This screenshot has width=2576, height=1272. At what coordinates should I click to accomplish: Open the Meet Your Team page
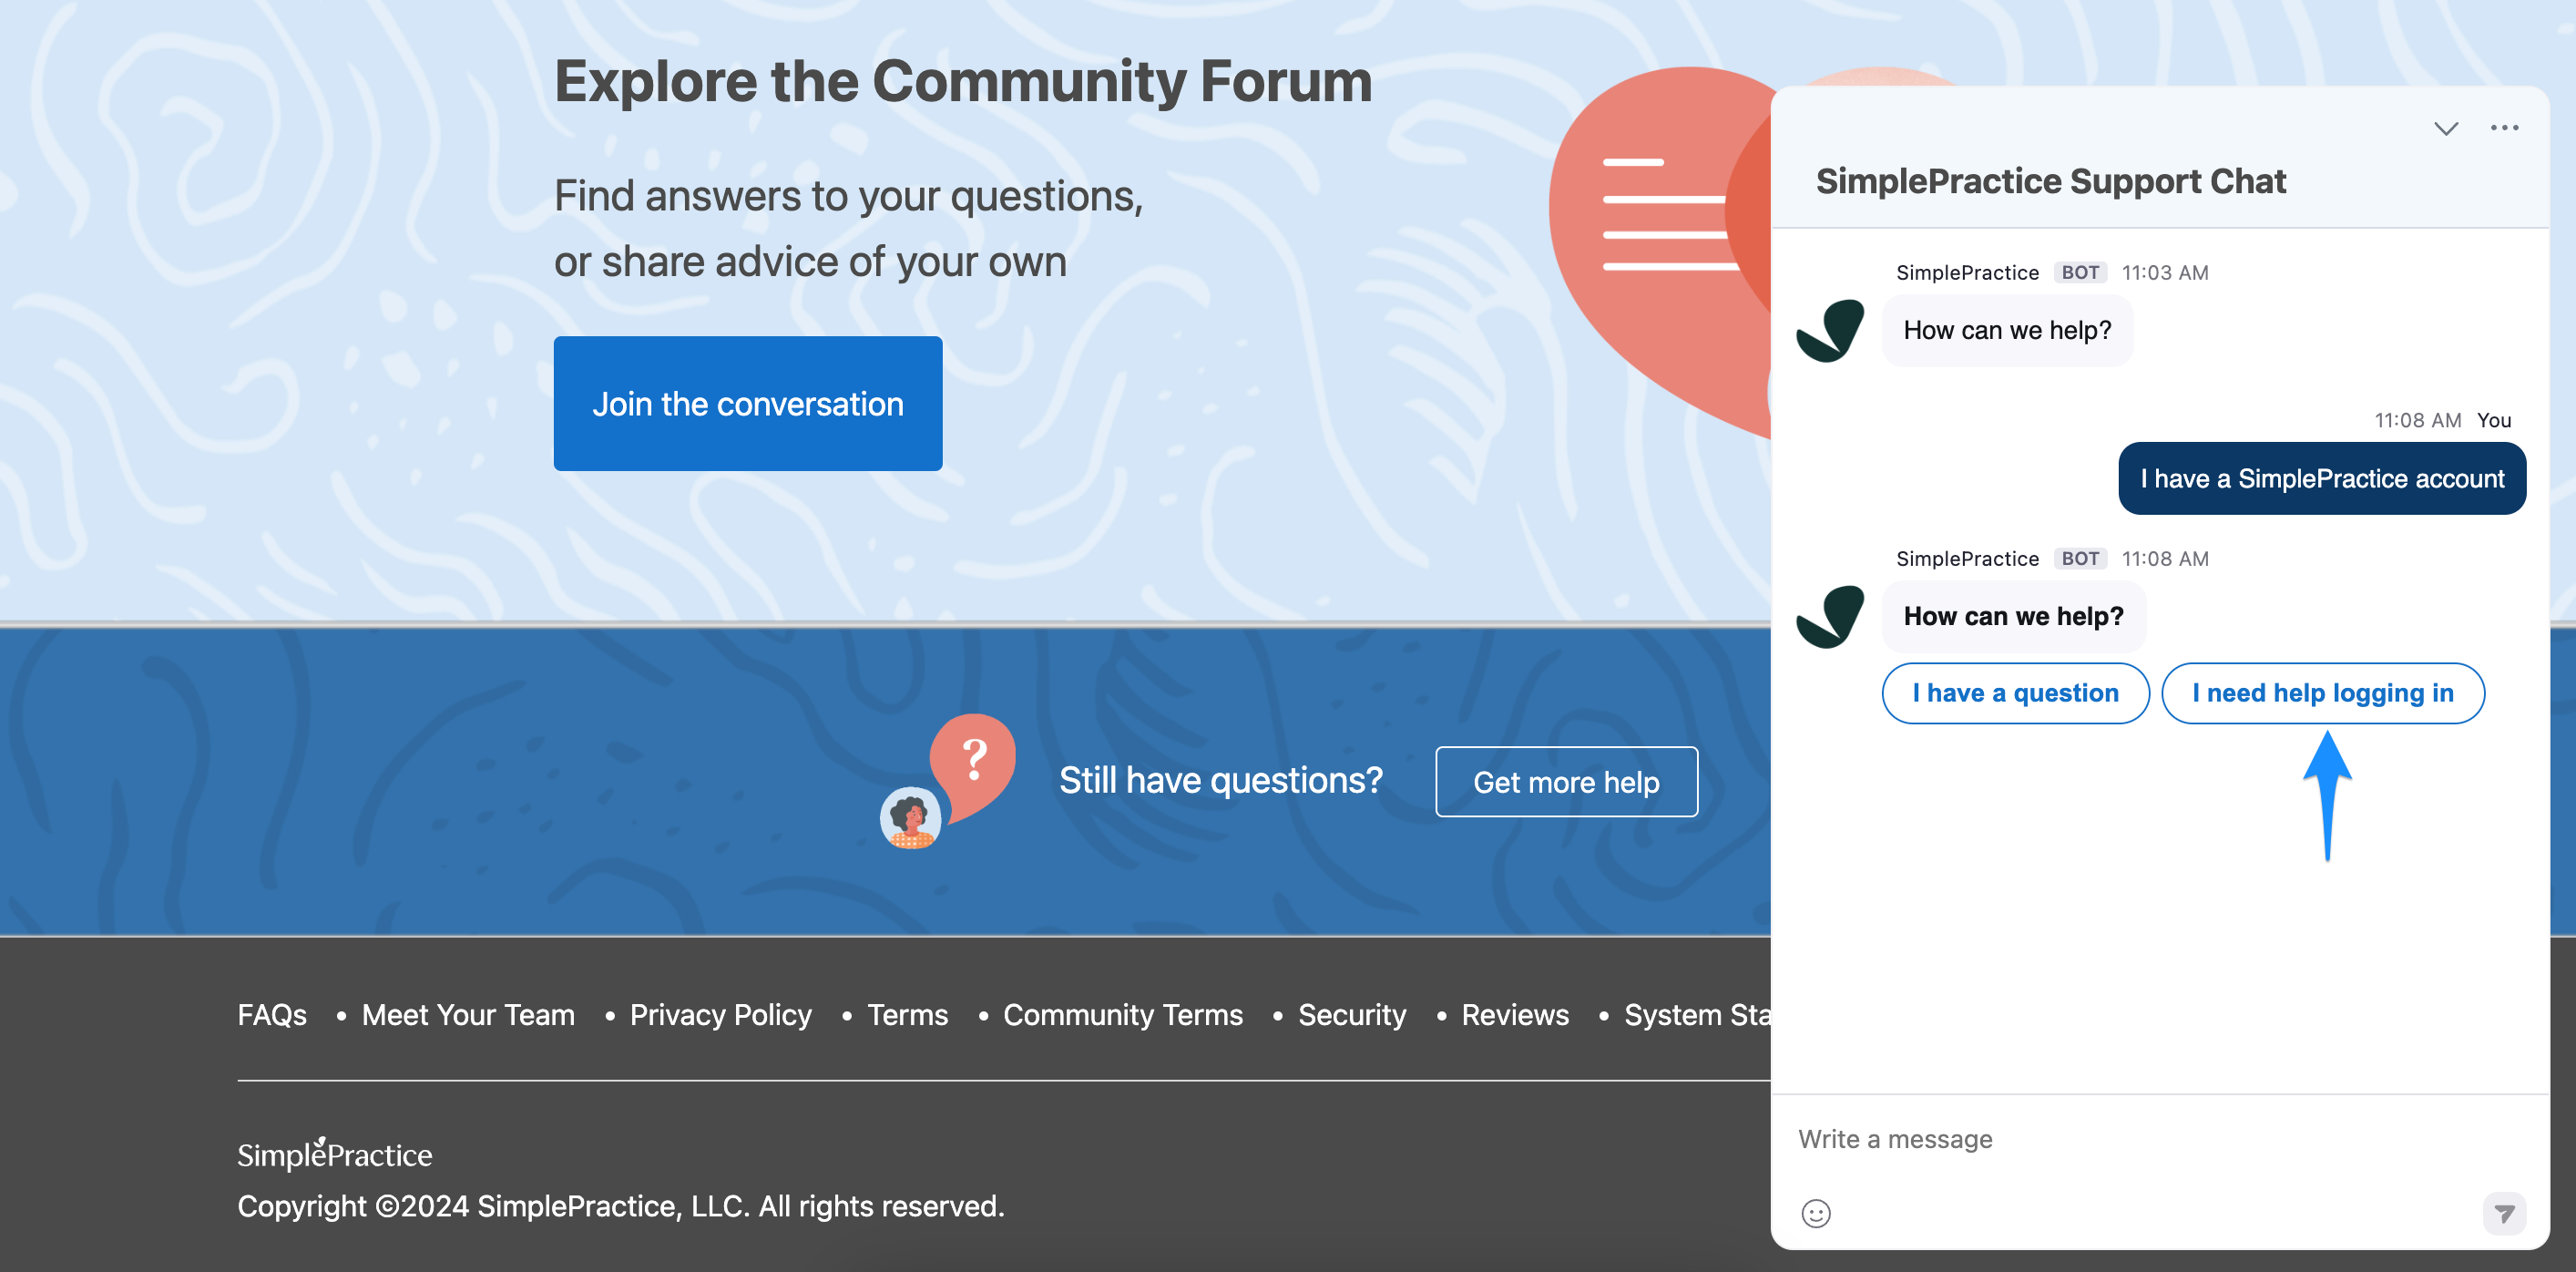[468, 1014]
